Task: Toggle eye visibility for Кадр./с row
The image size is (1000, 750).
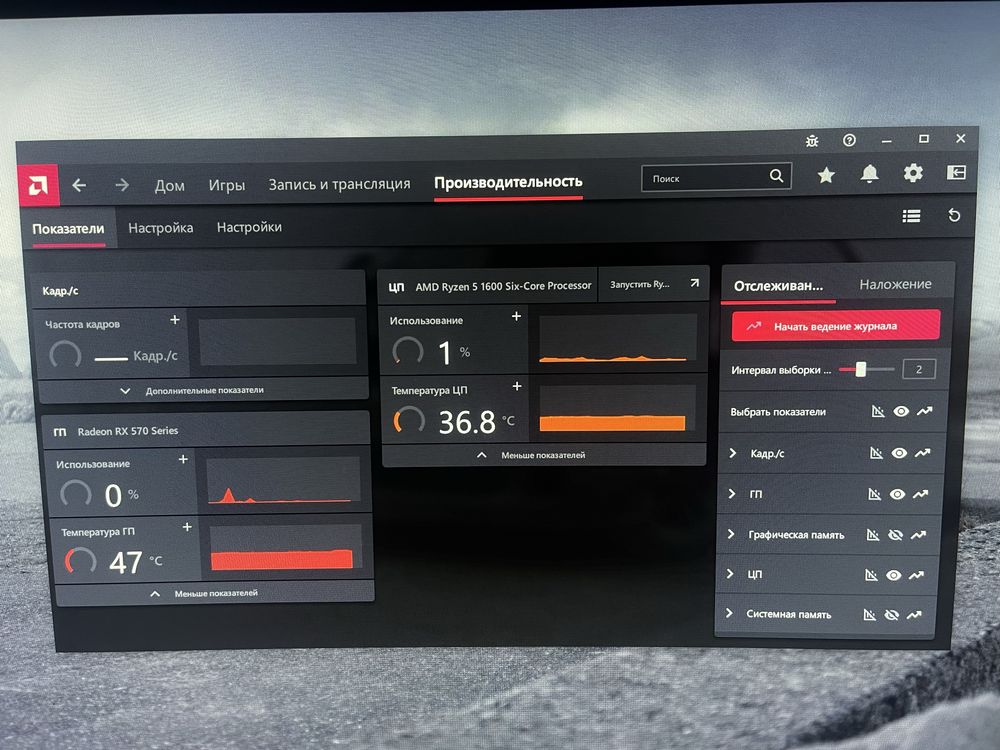Action: click(899, 453)
